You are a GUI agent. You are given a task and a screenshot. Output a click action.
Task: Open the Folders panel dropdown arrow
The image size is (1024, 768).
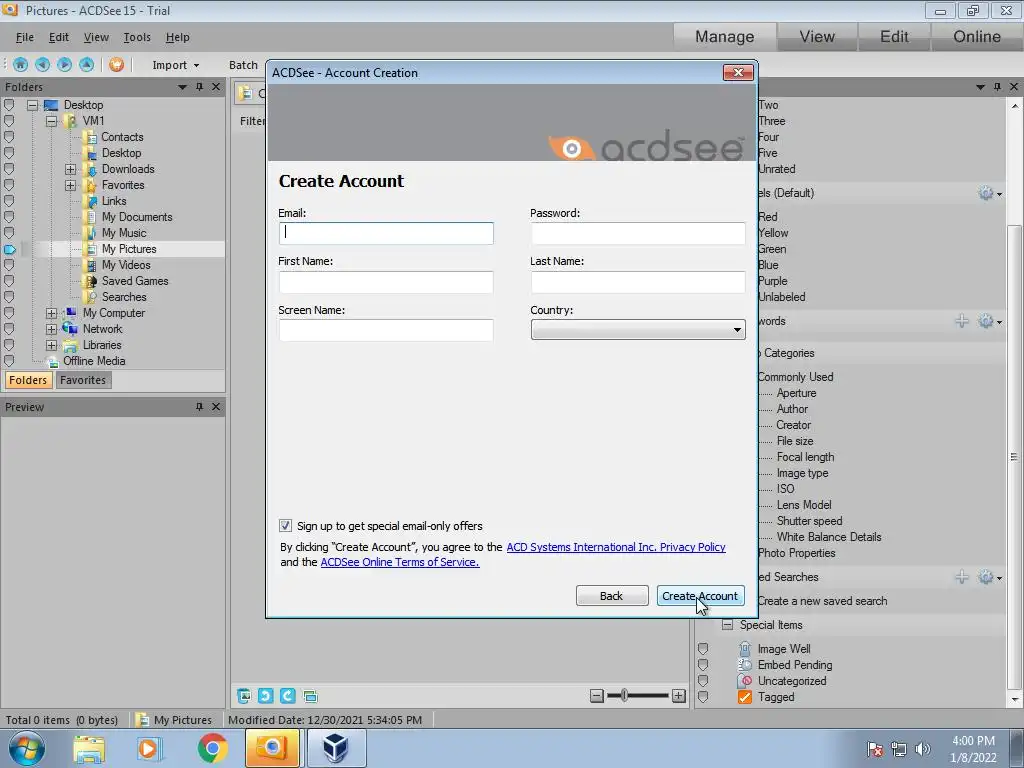pos(182,87)
